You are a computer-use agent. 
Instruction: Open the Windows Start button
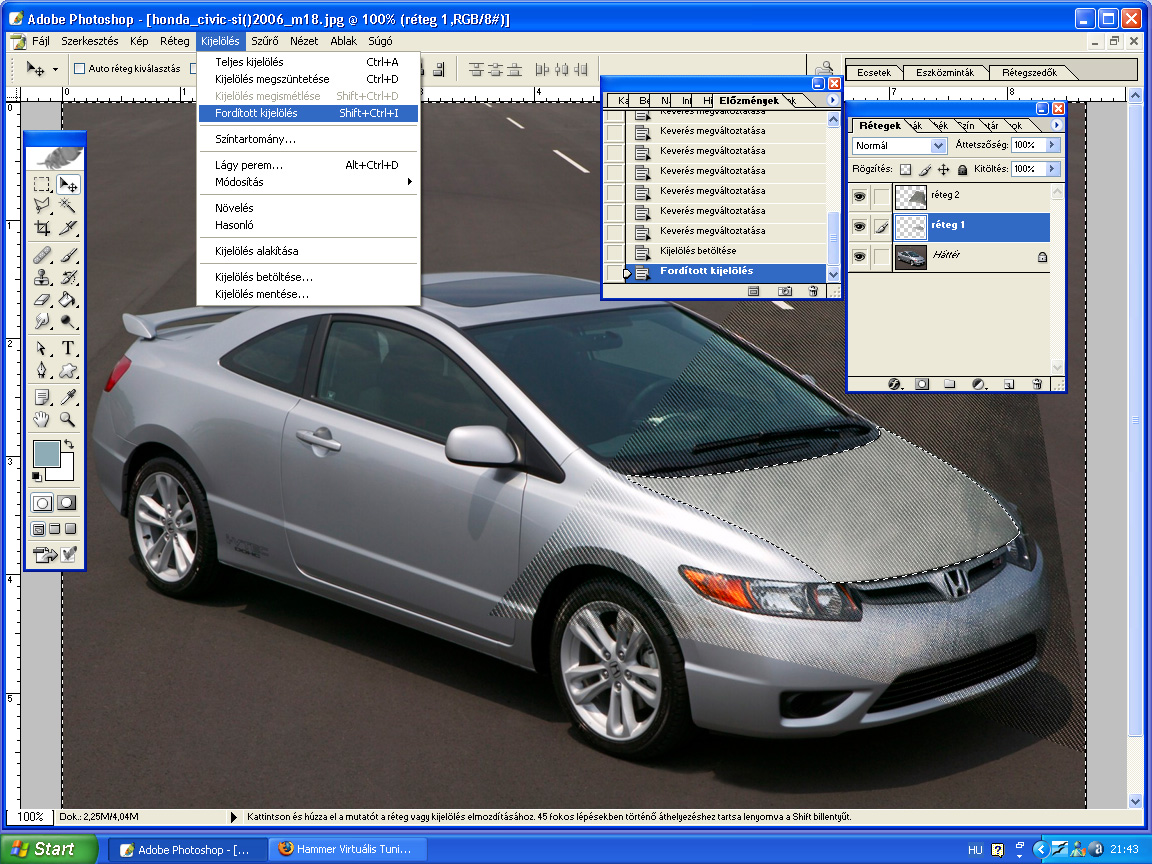point(48,849)
